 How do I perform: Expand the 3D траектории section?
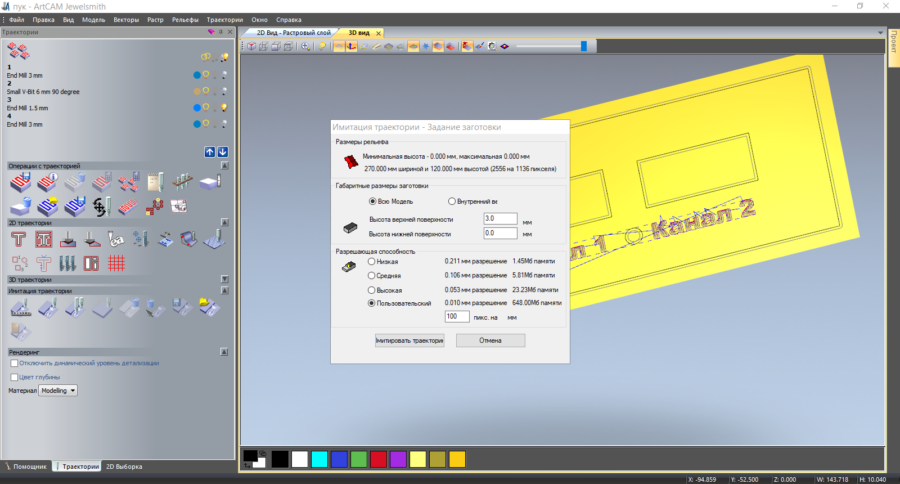click(x=224, y=279)
